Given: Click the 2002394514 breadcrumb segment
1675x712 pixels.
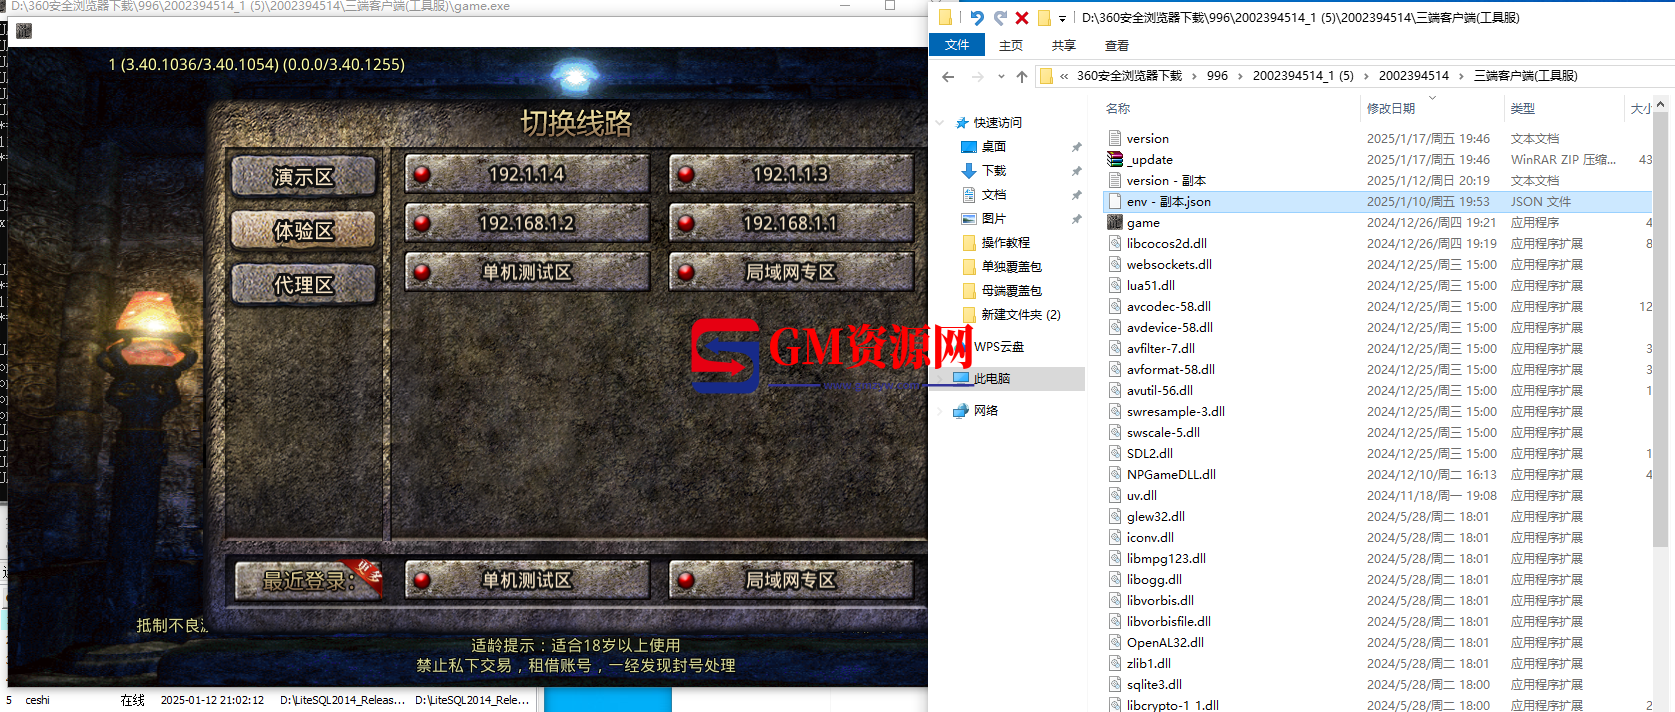Looking at the screenshot, I should click(1413, 76).
